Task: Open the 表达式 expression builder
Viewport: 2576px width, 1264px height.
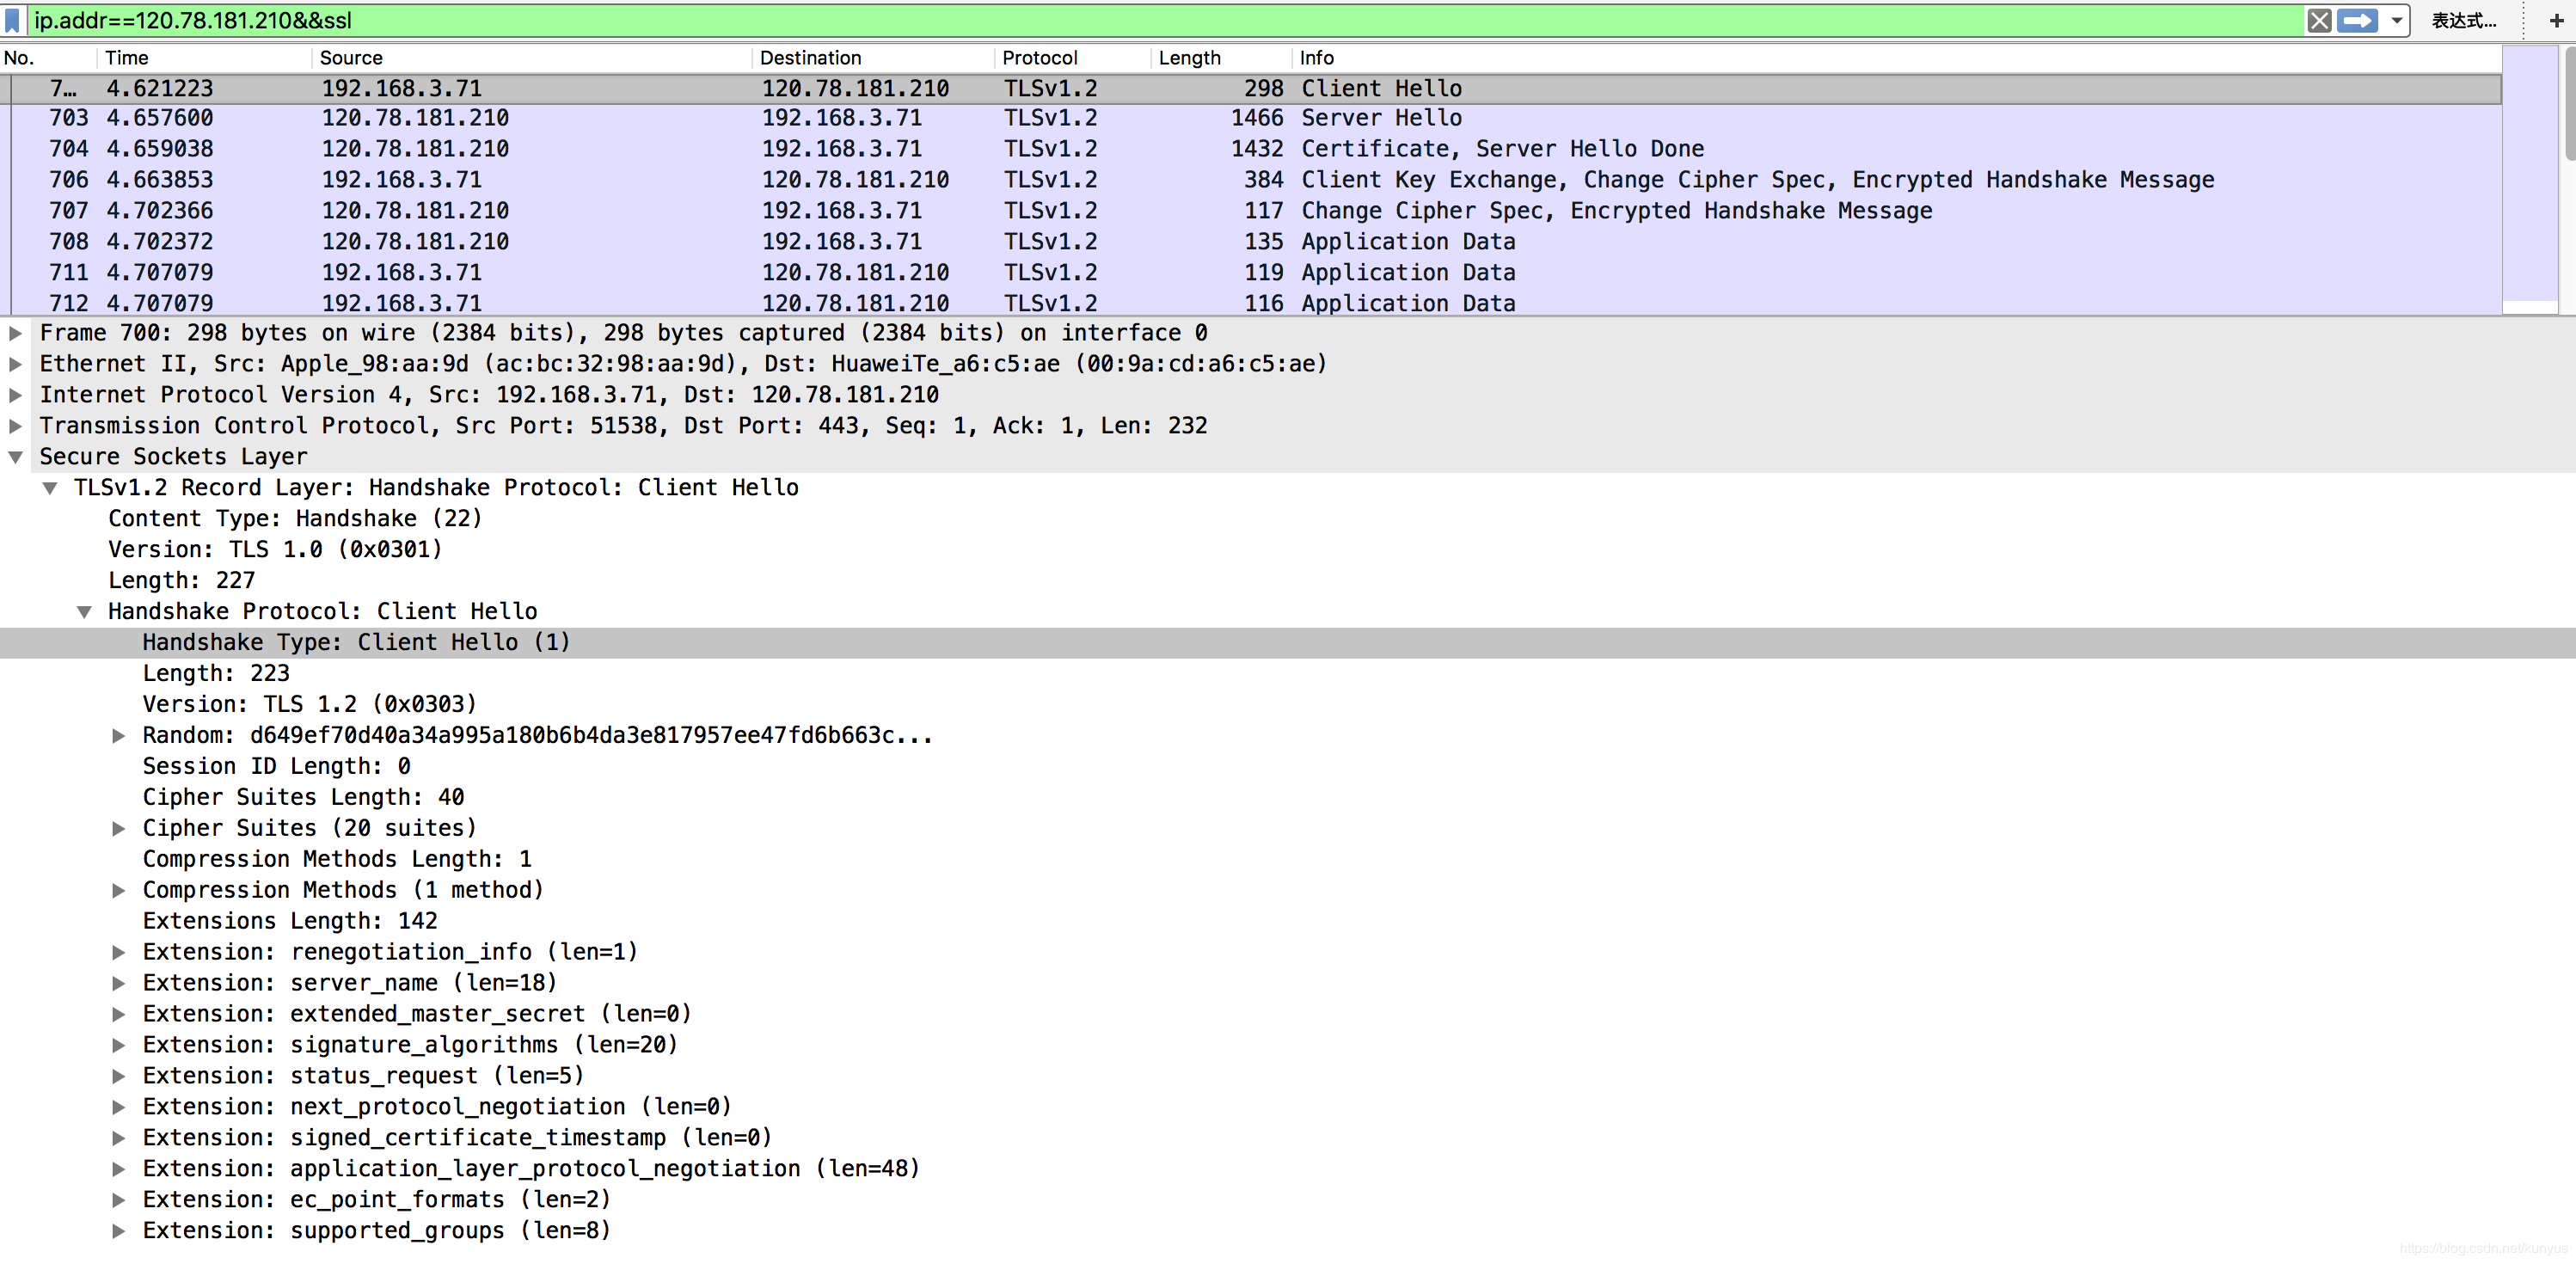Action: 2463,20
